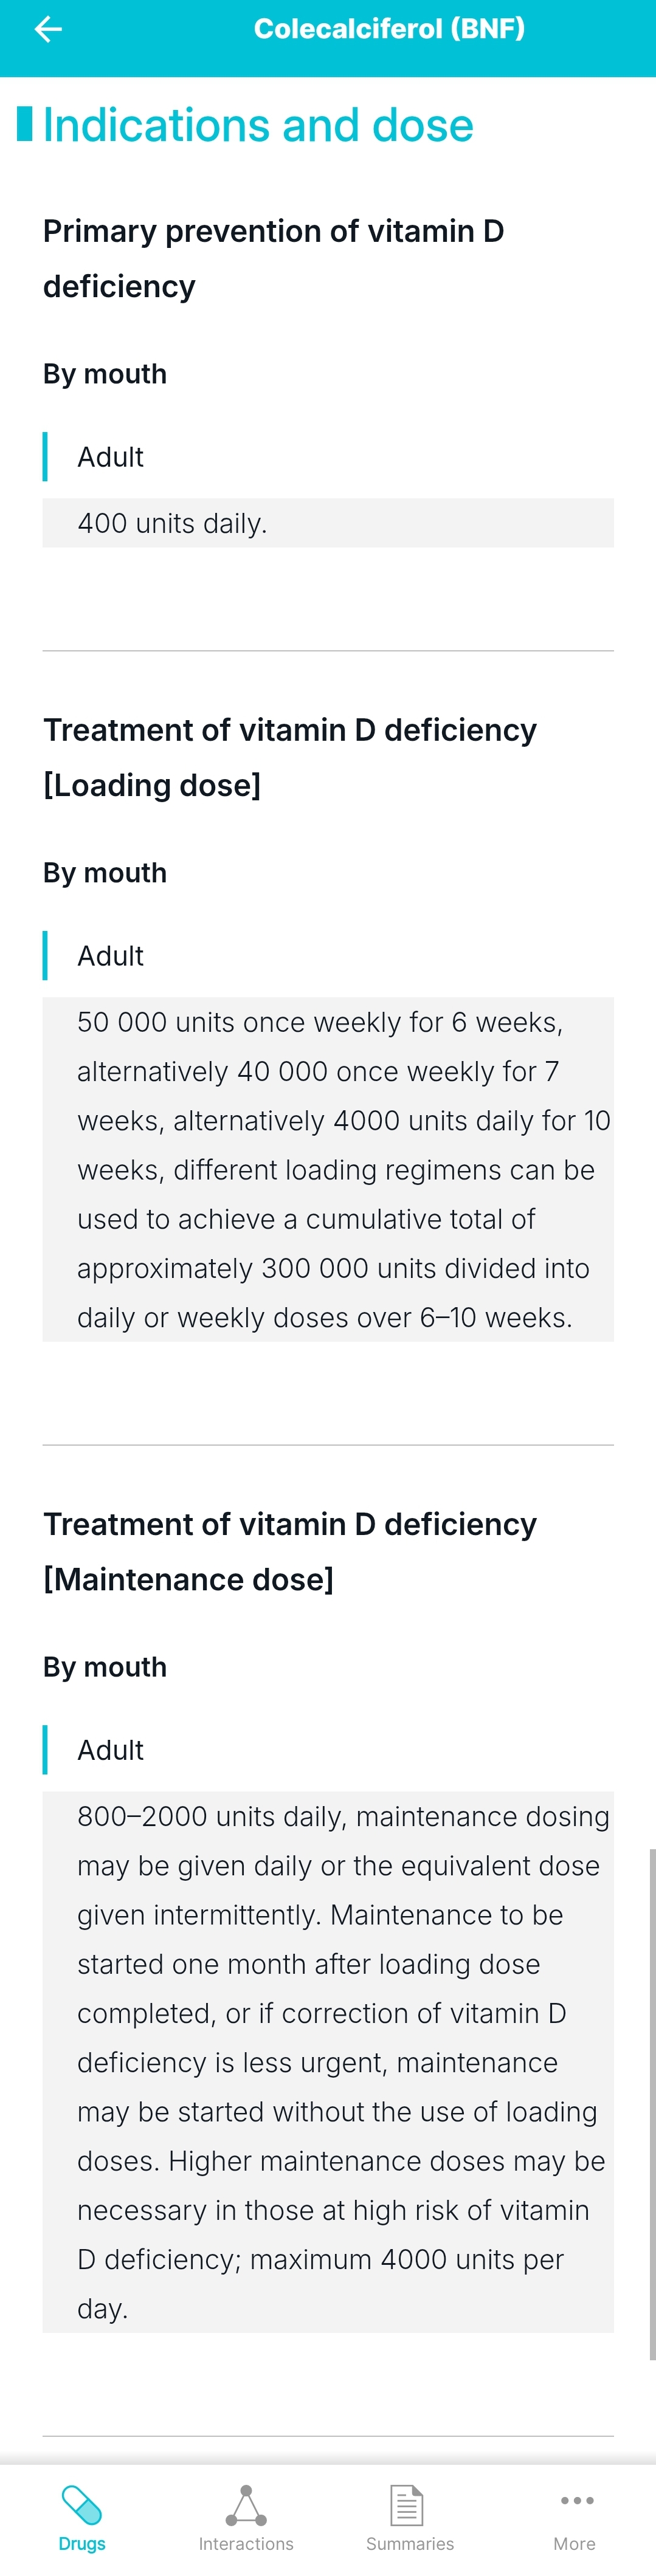Image resolution: width=656 pixels, height=2576 pixels.
Task: Click the Maintenance dose section heading
Action: pos(290,1551)
